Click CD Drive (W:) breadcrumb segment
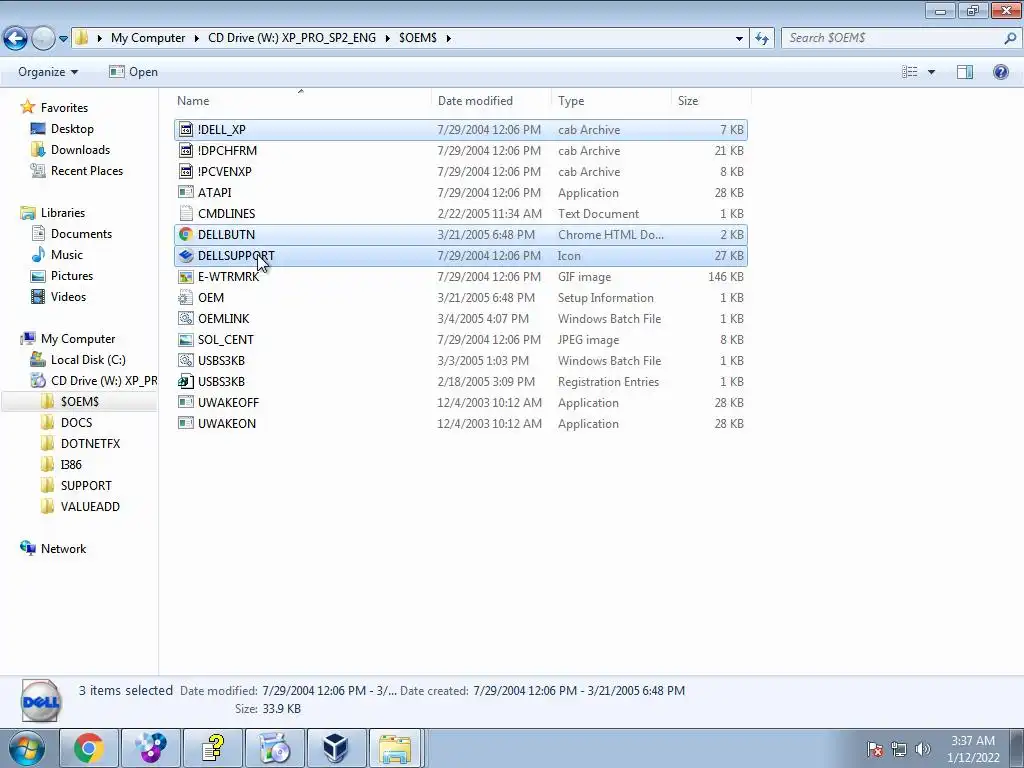 (292, 38)
